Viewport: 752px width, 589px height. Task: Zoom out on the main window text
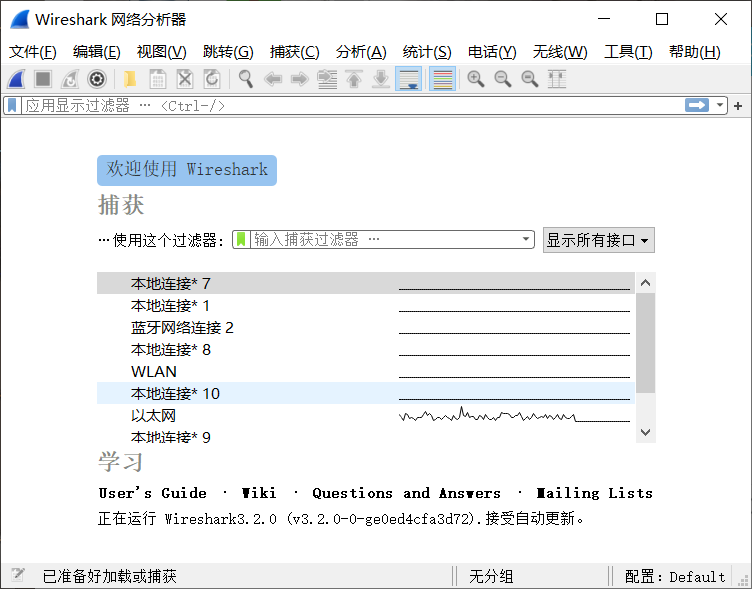click(503, 79)
